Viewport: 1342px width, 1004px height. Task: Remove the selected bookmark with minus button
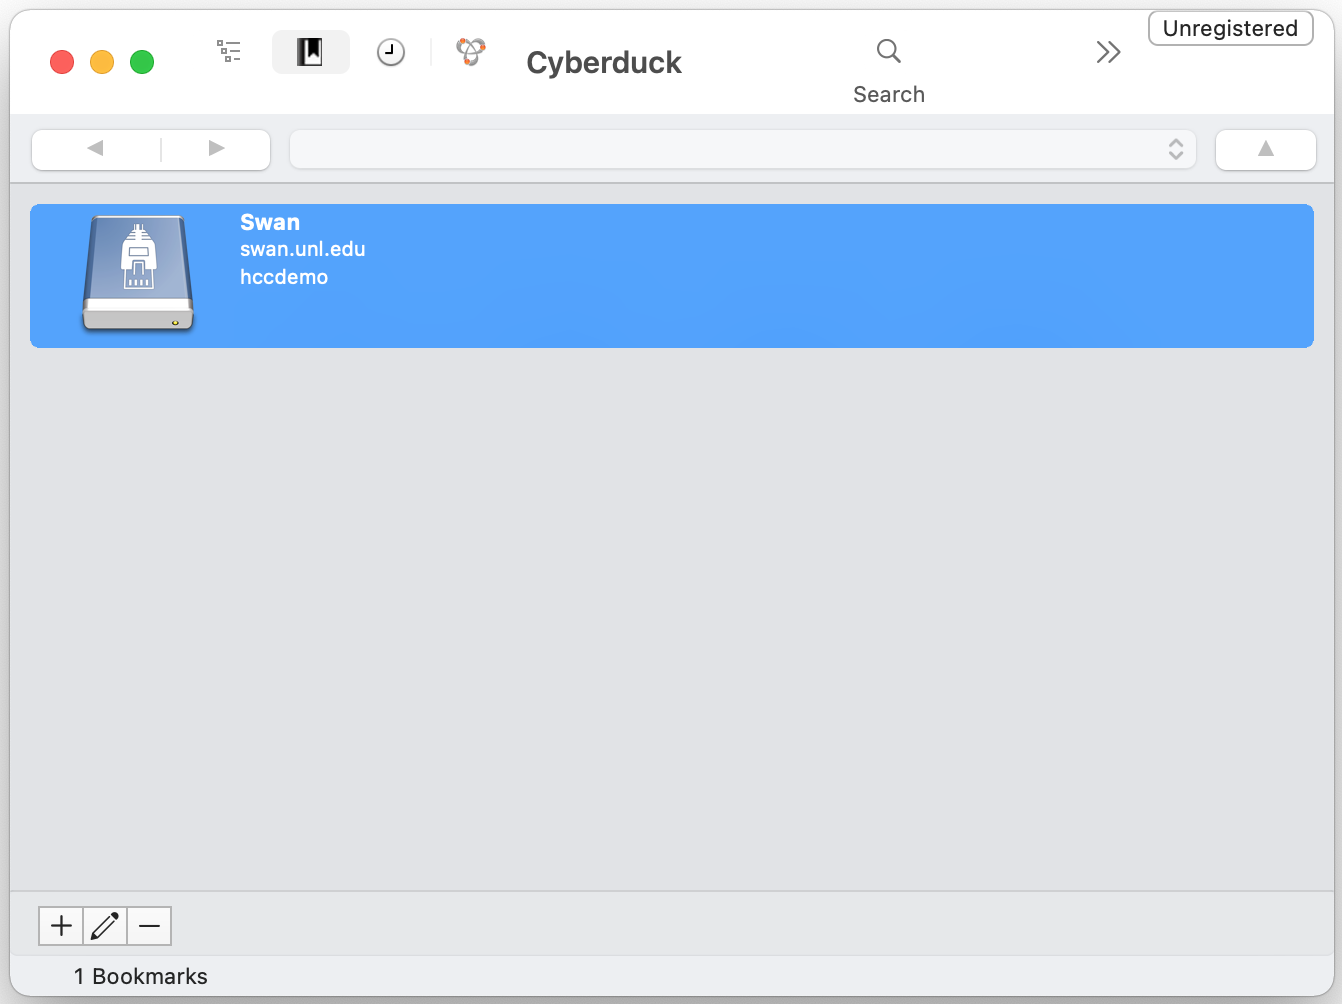pos(149,926)
